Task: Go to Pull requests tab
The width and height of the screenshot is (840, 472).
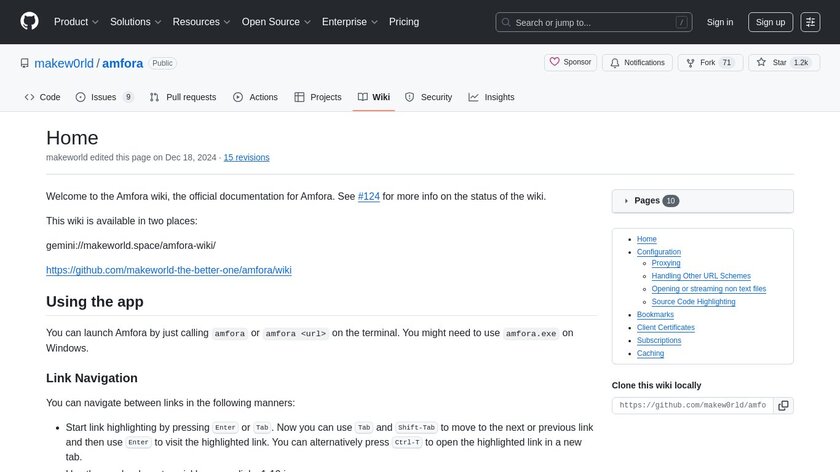Action: click(x=183, y=97)
